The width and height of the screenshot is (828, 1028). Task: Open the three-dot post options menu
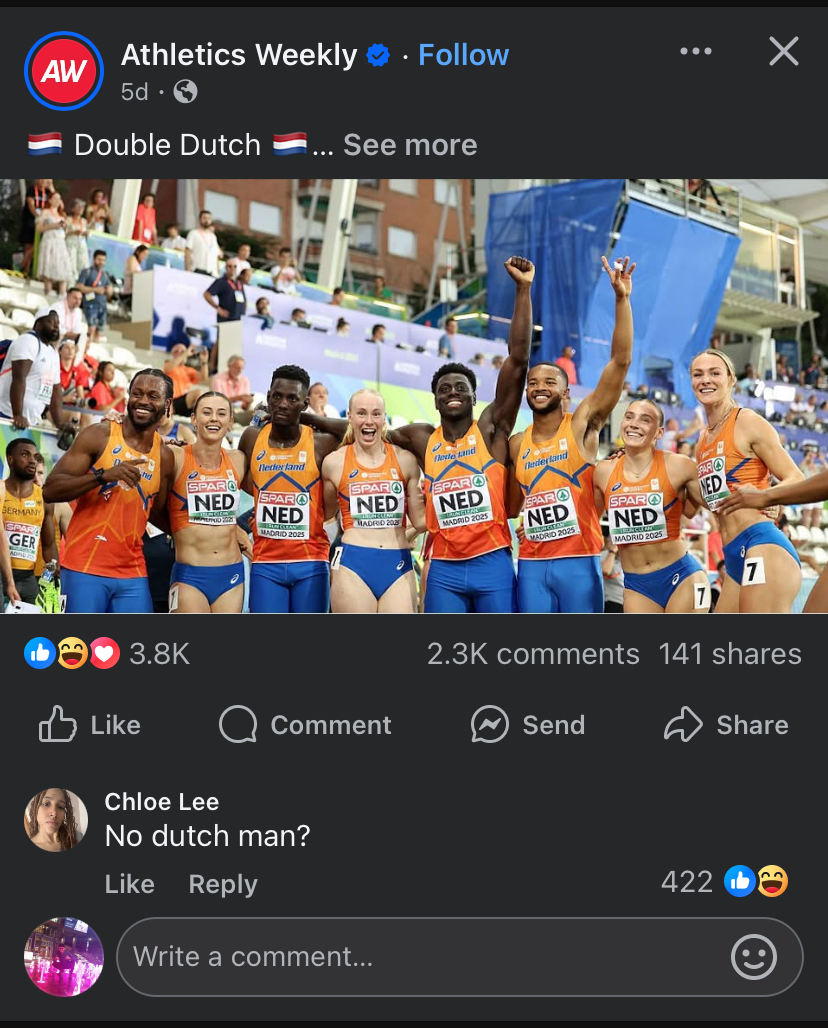point(696,51)
